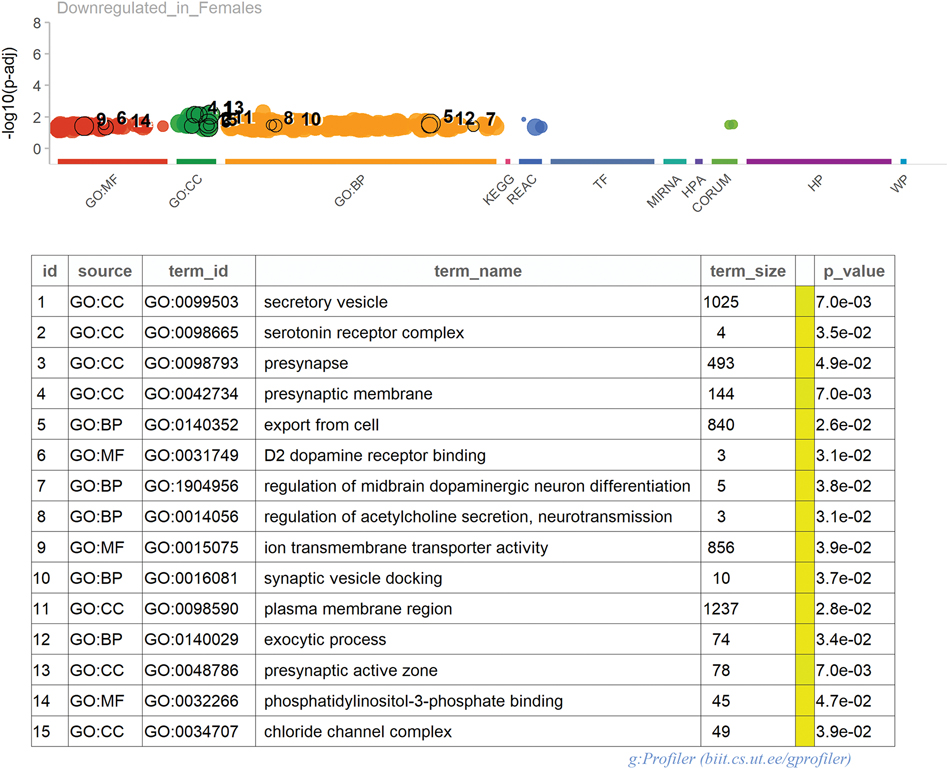Click the 'secretory vesicle' term name
Screen dimensions: 948x768
click(325, 302)
